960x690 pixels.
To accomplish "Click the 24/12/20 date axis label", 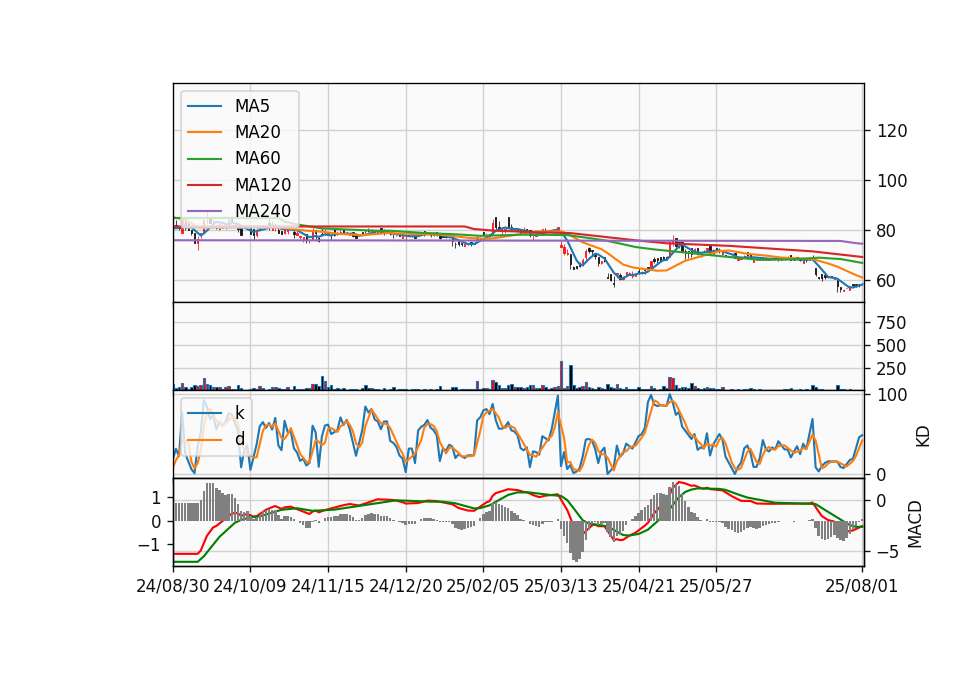I will (x=405, y=586).
